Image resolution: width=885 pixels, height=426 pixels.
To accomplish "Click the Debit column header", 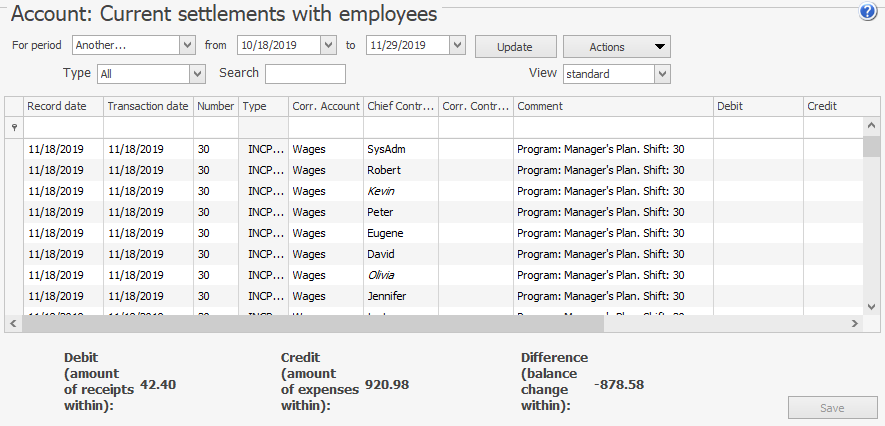I will coord(758,106).
